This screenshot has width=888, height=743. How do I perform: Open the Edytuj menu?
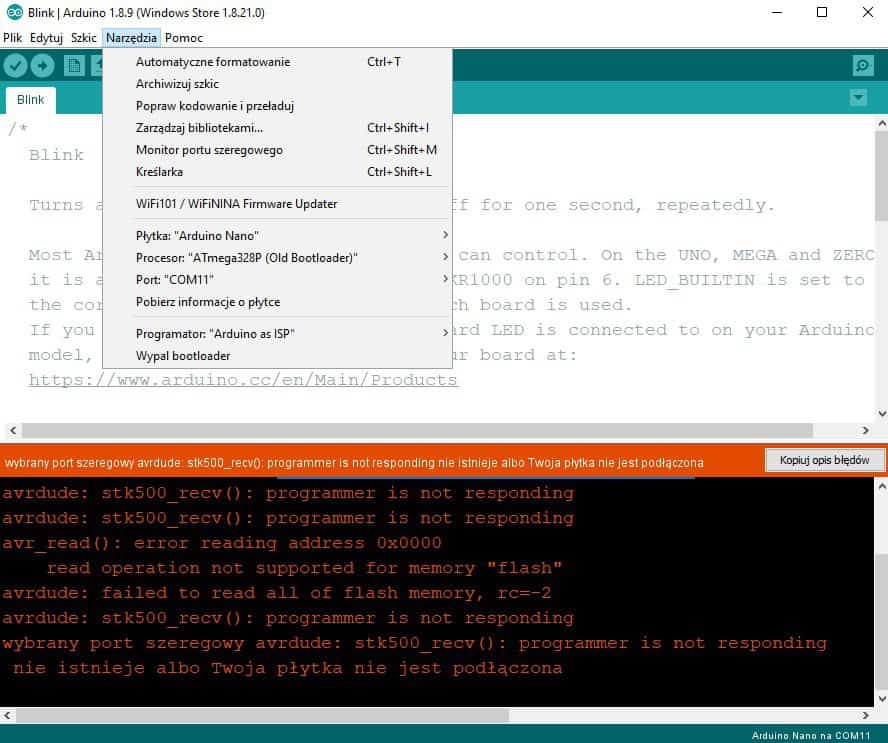[x=46, y=38]
